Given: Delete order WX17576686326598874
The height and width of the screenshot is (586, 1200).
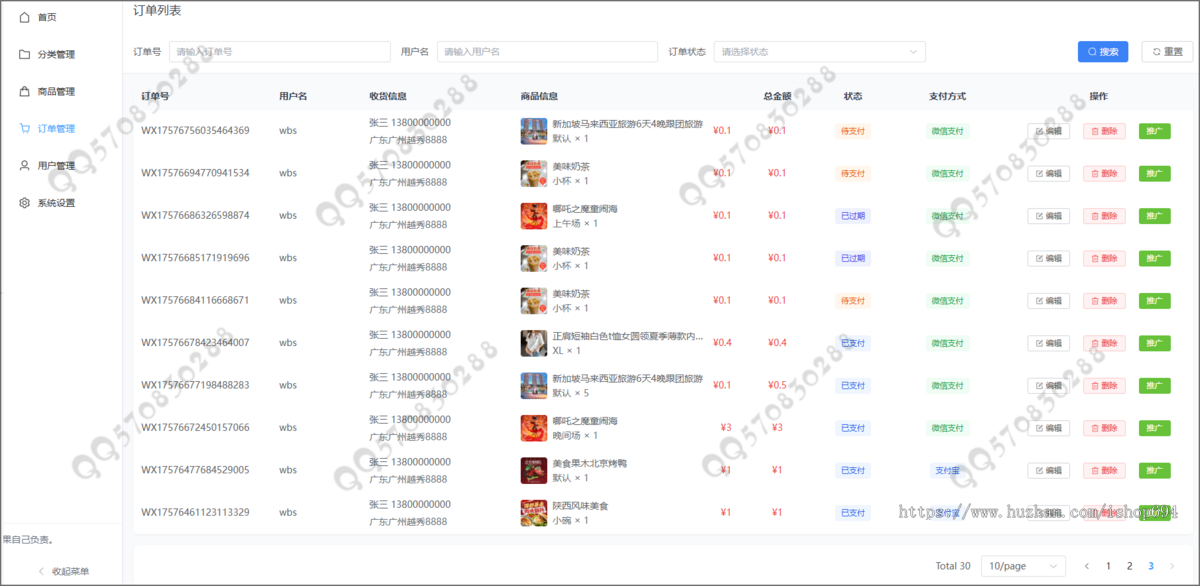Looking at the screenshot, I should (1104, 216).
